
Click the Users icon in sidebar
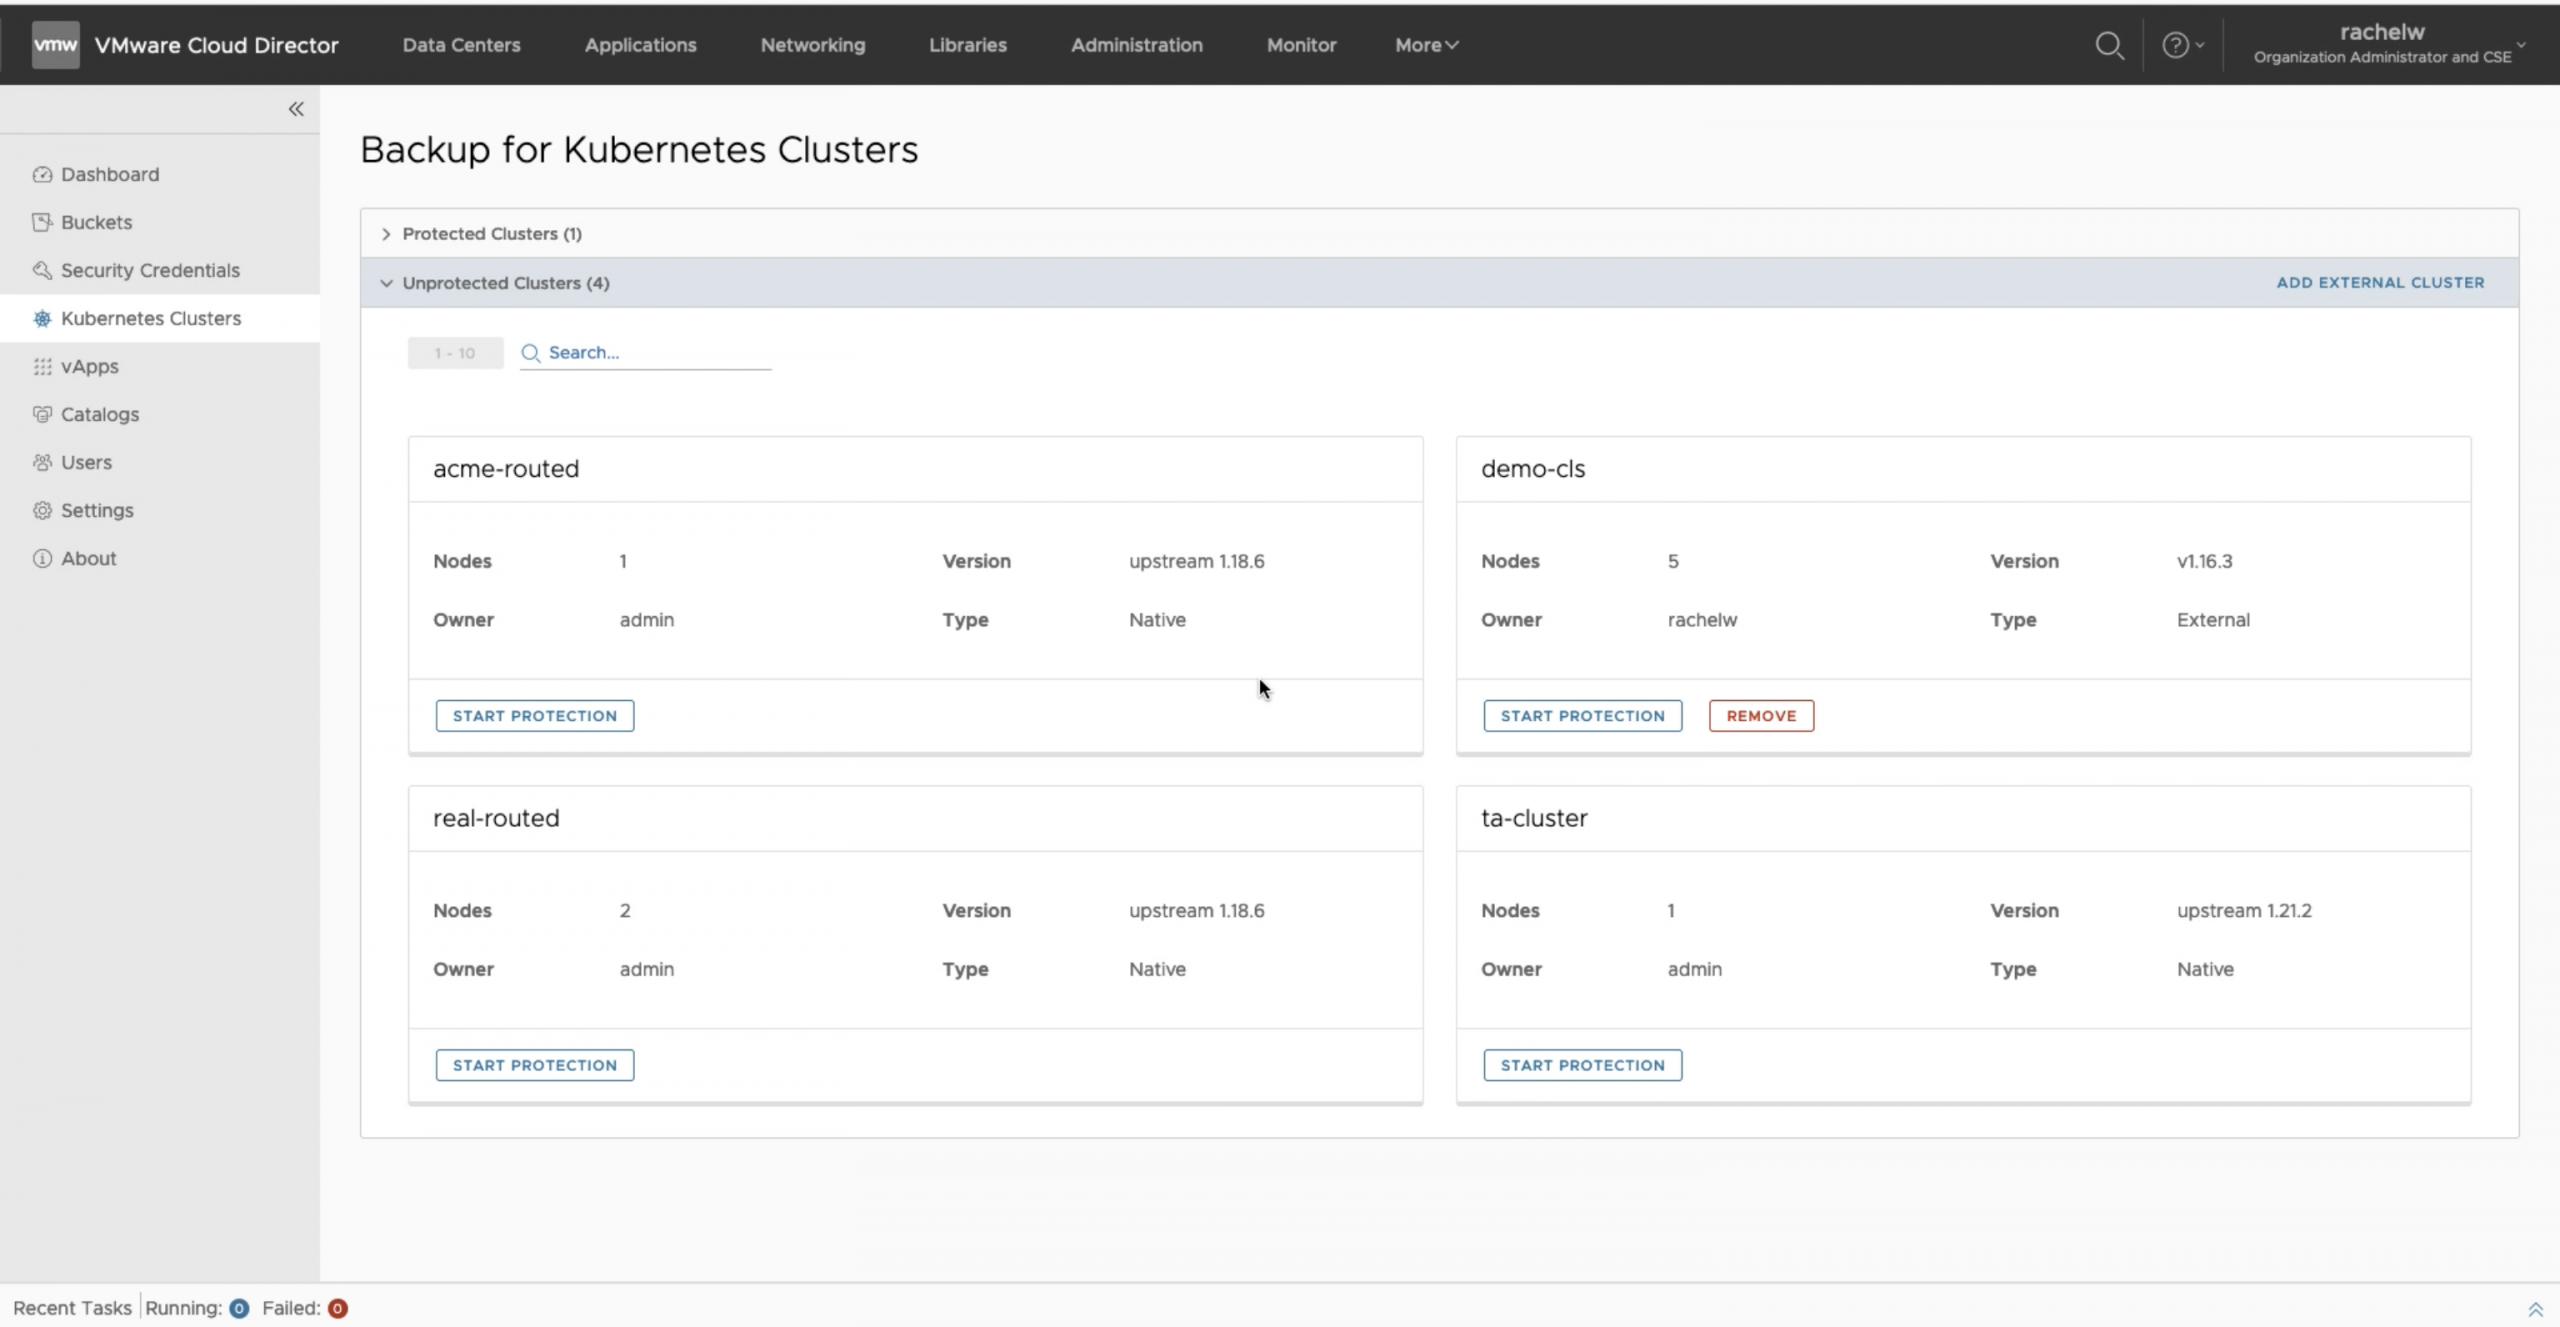click(x=42, y=462)
